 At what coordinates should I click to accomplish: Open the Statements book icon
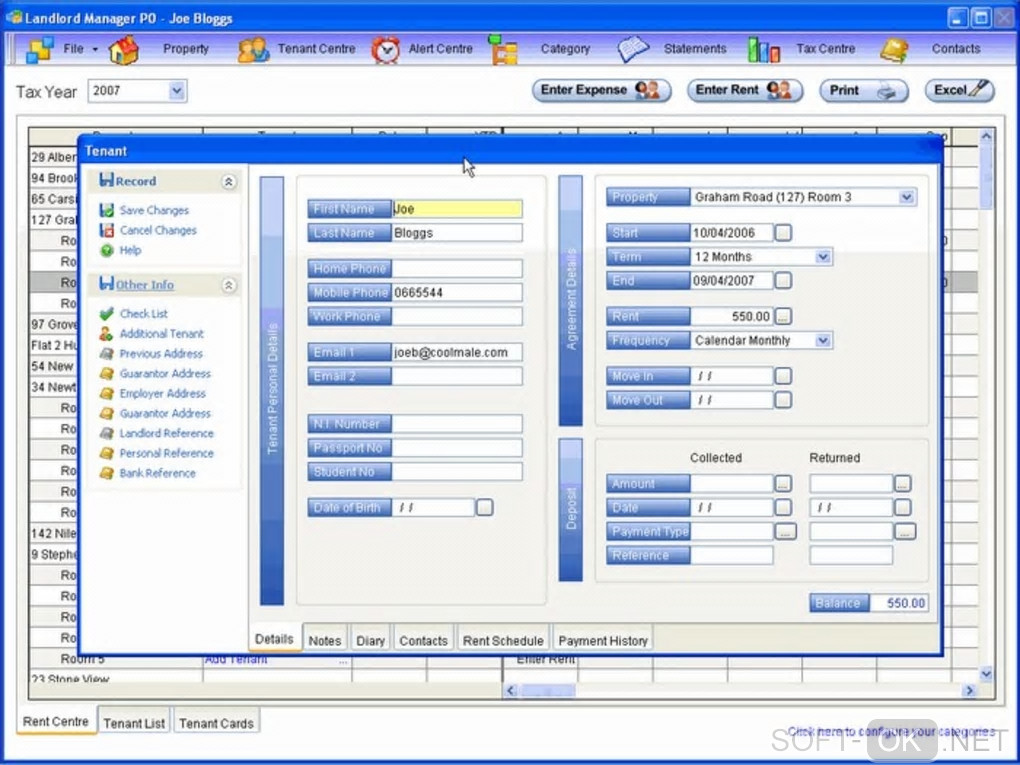[633, 49]
